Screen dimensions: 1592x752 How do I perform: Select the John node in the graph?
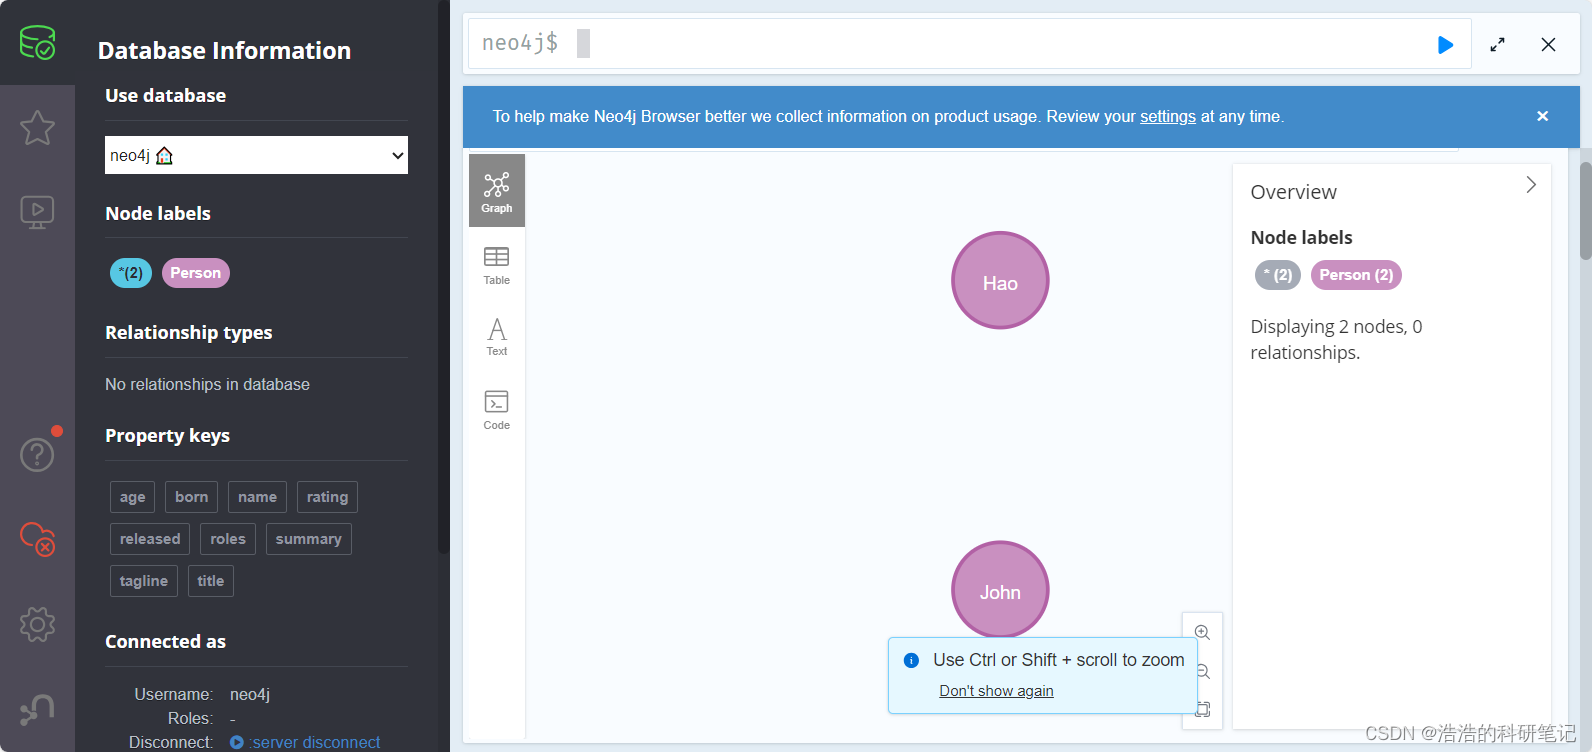[x=1000, y=590]
